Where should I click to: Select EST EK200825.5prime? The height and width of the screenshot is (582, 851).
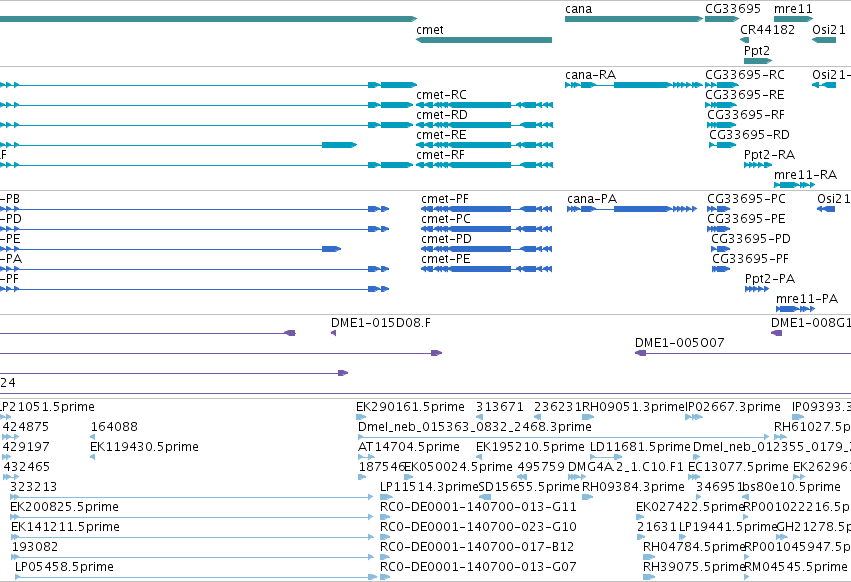(192, 517)
